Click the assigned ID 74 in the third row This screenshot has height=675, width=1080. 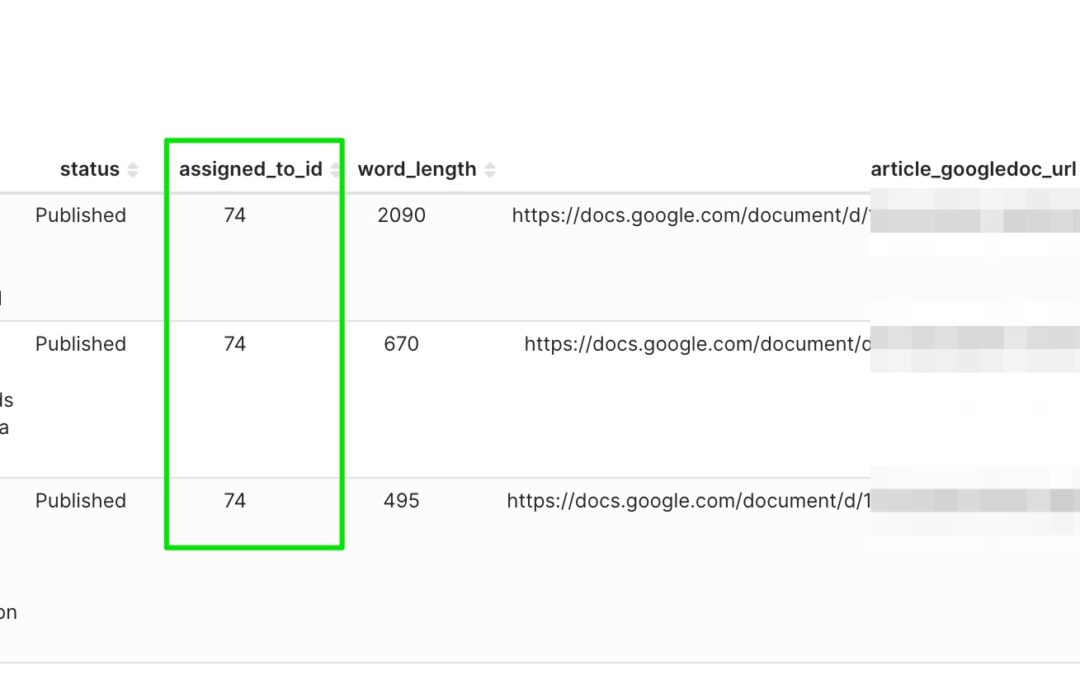(235, 501)
